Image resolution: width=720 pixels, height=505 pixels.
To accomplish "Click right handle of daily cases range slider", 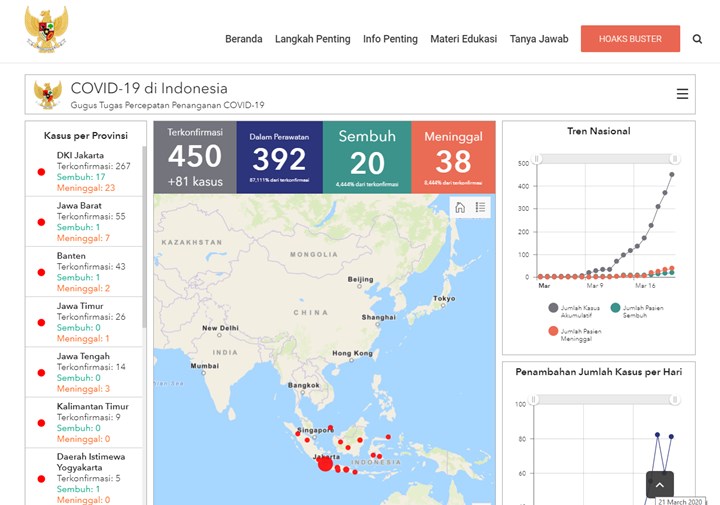I will point(675,399).
